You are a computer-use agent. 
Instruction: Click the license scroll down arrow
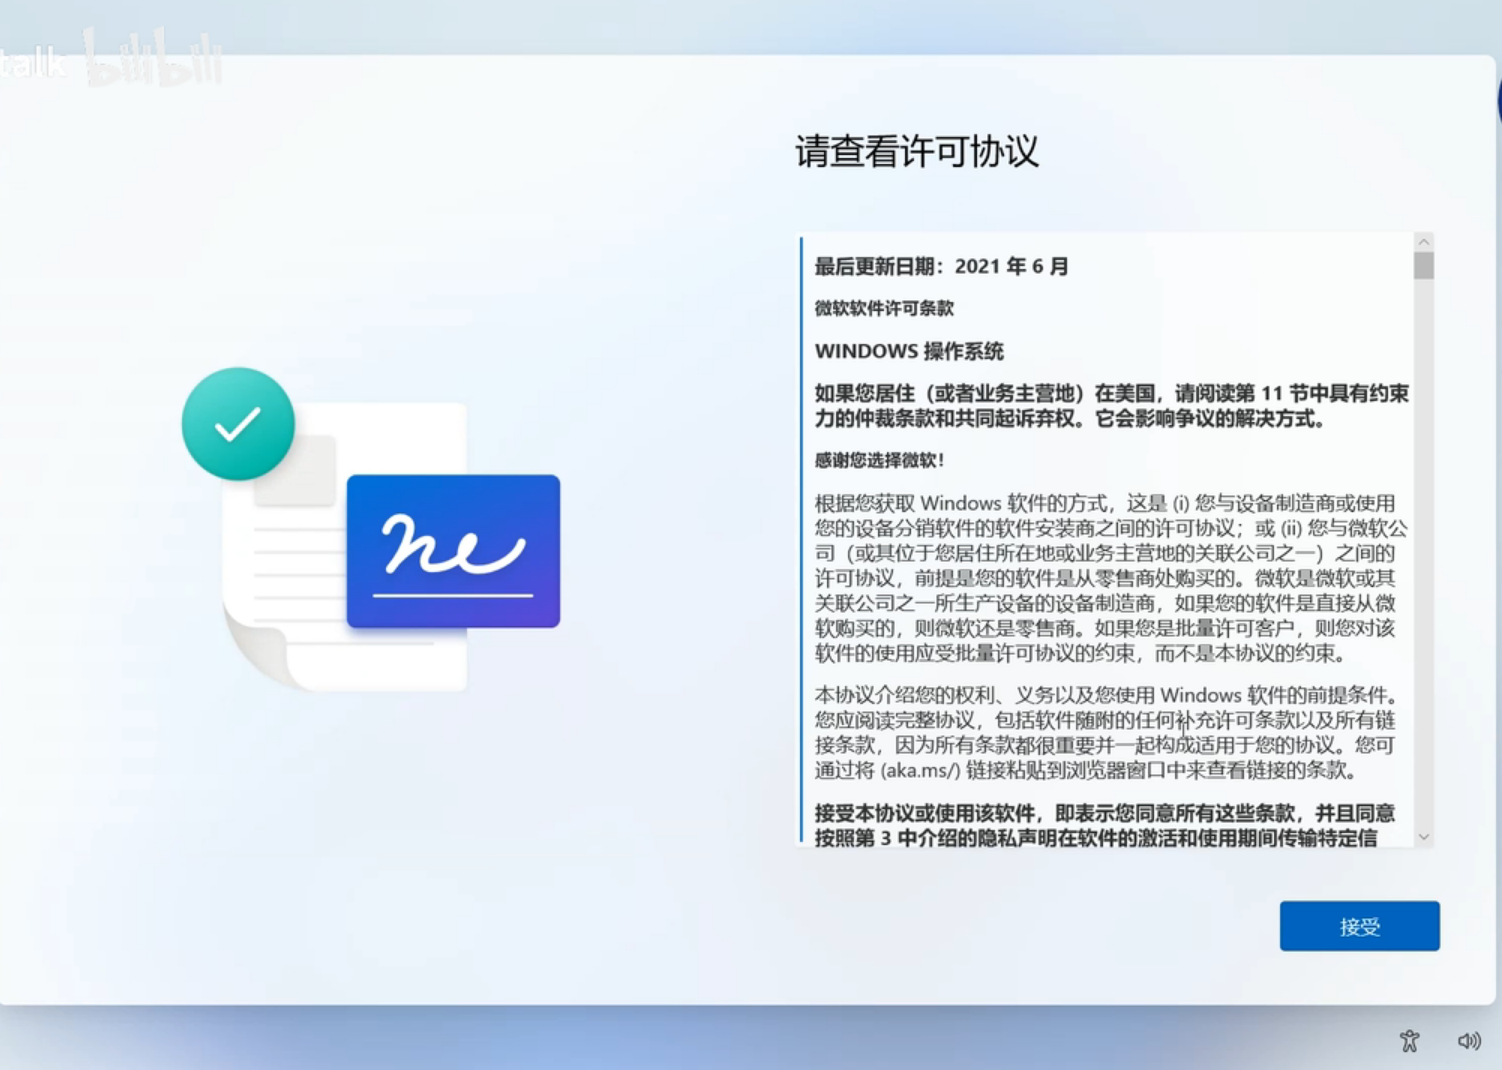(1424, 837)
